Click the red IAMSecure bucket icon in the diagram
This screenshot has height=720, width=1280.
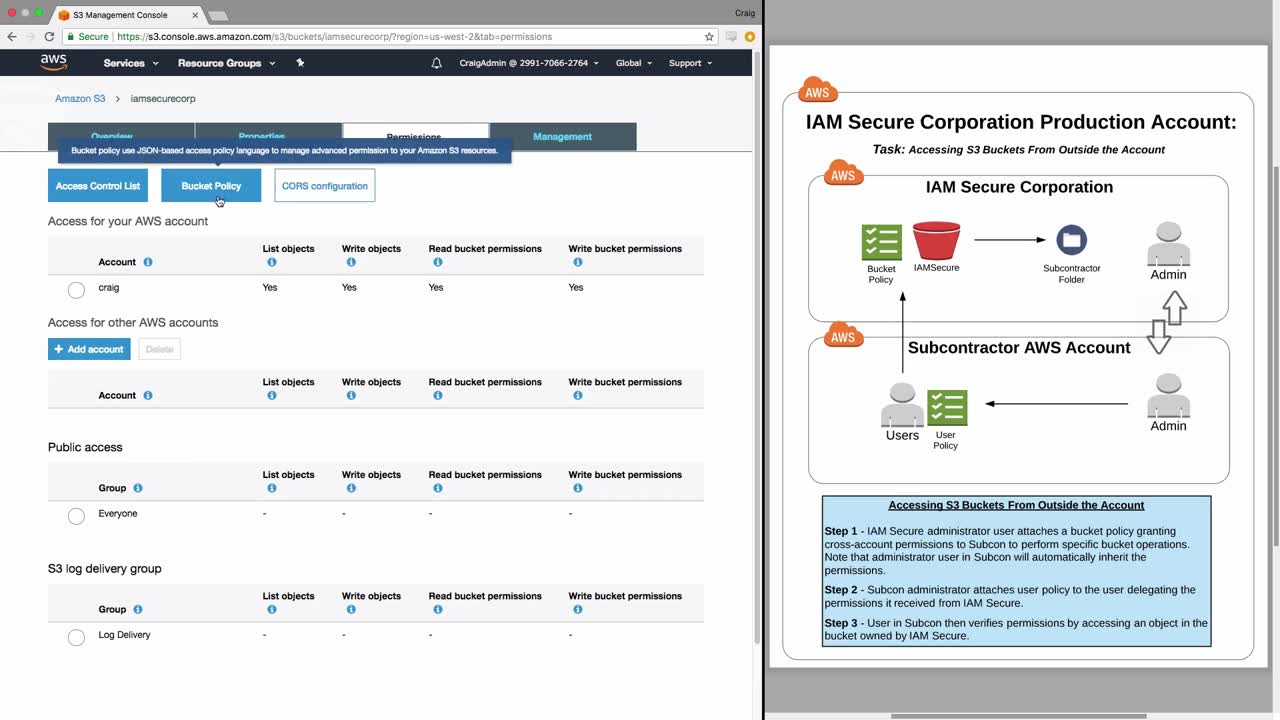pyautogui.click(x=936, y=241)
